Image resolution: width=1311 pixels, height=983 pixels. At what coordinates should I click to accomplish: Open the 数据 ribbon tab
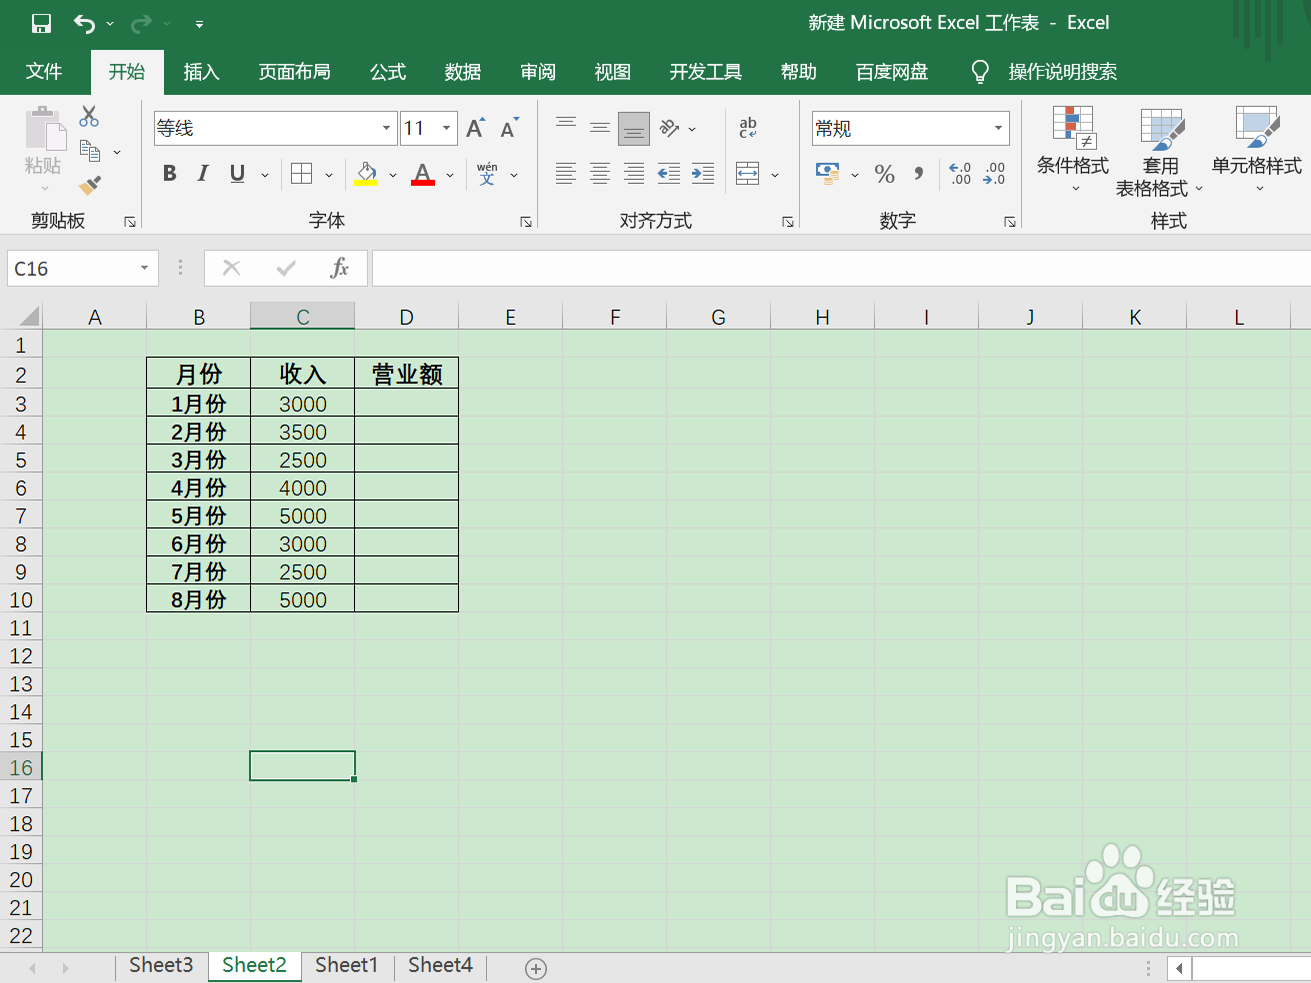pyautogui.click(x=463, y=71)
